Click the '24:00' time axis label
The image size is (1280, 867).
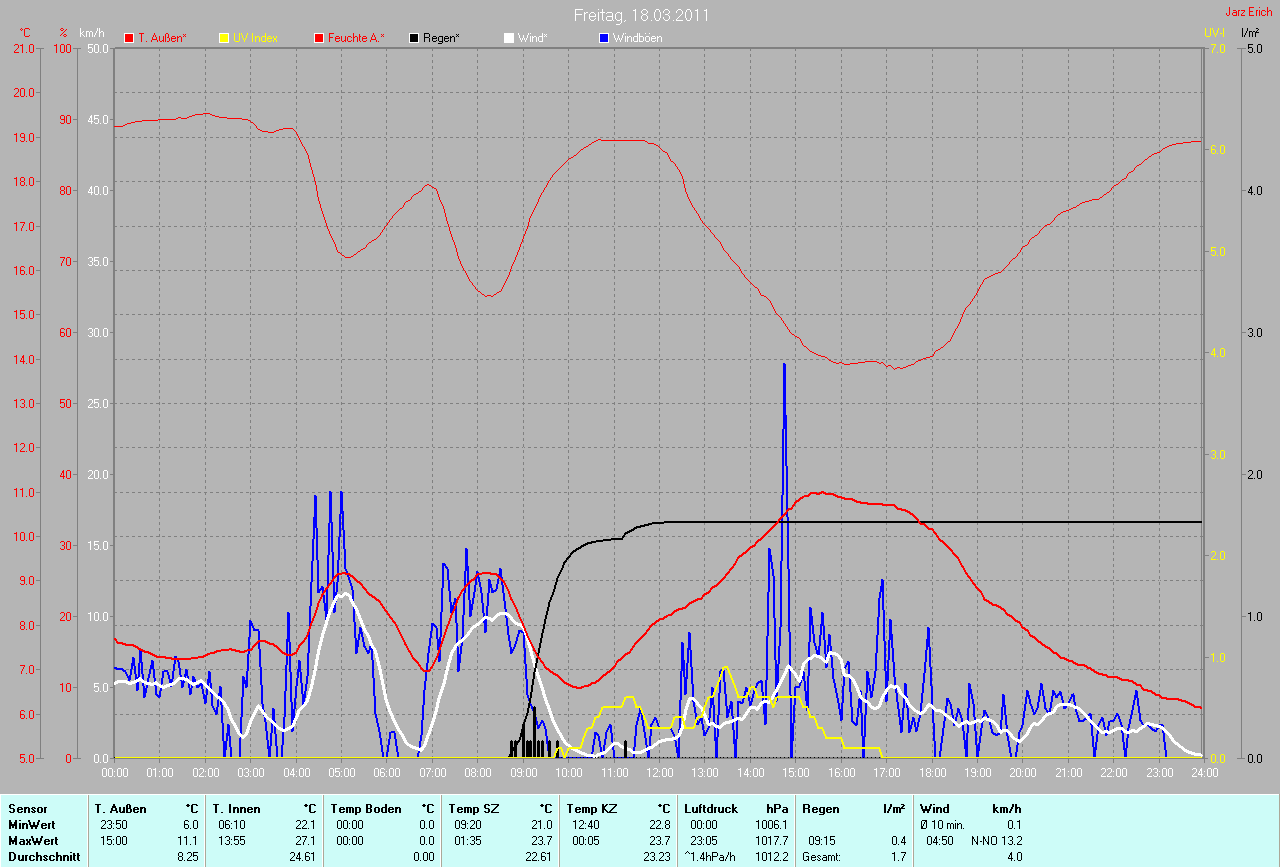tap(1204, 772)
